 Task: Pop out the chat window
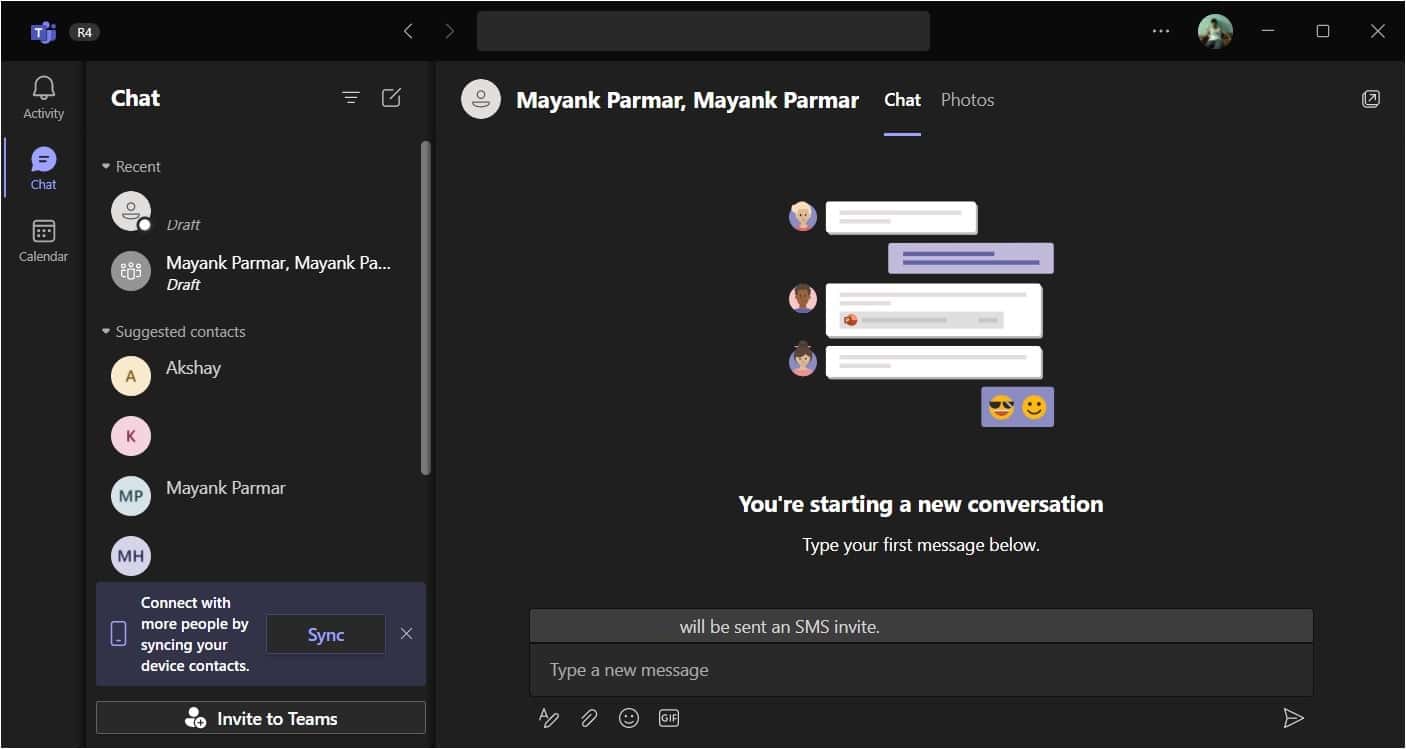point(1371,99)
